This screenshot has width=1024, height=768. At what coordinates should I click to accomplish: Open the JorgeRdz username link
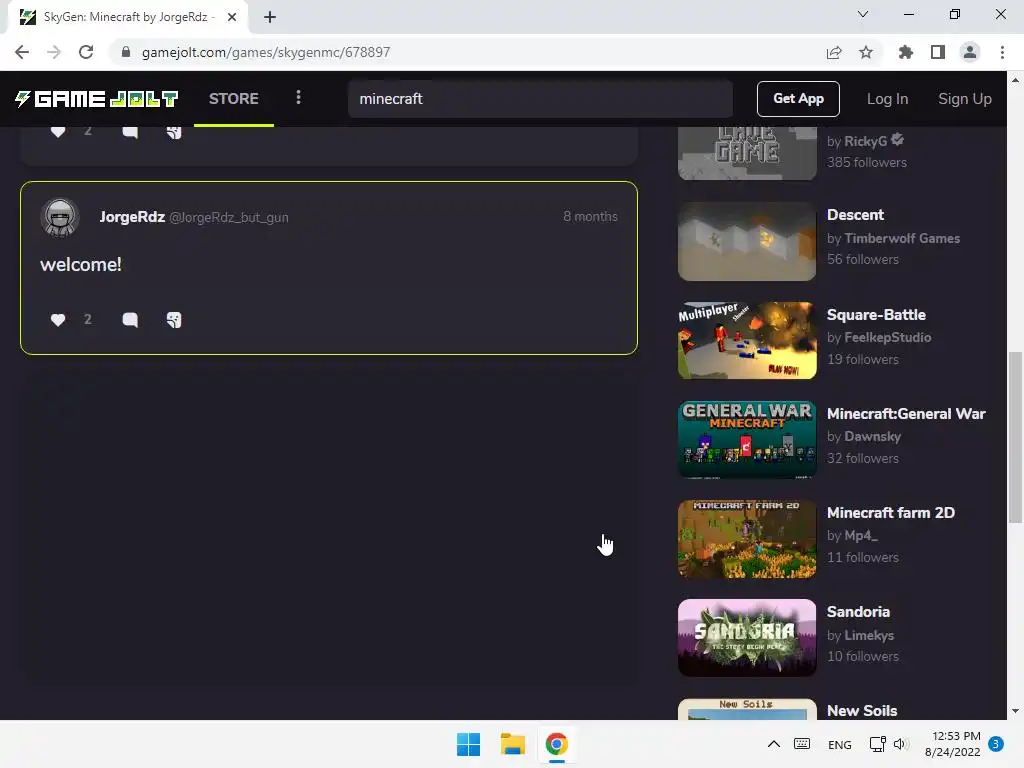tap(132, 217)
